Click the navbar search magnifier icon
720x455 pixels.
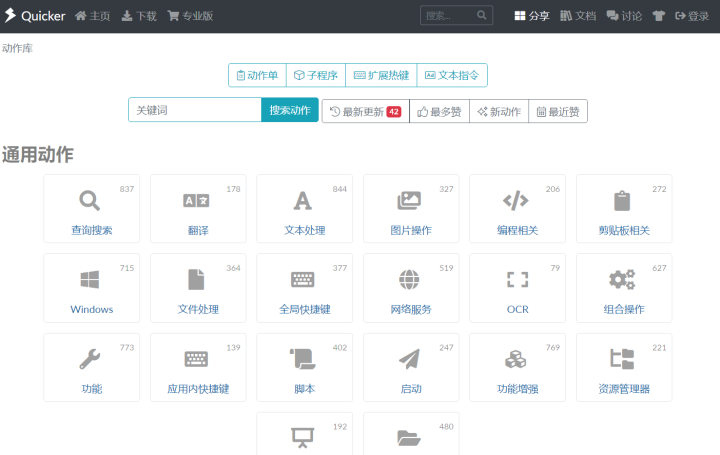coord(481,15)
